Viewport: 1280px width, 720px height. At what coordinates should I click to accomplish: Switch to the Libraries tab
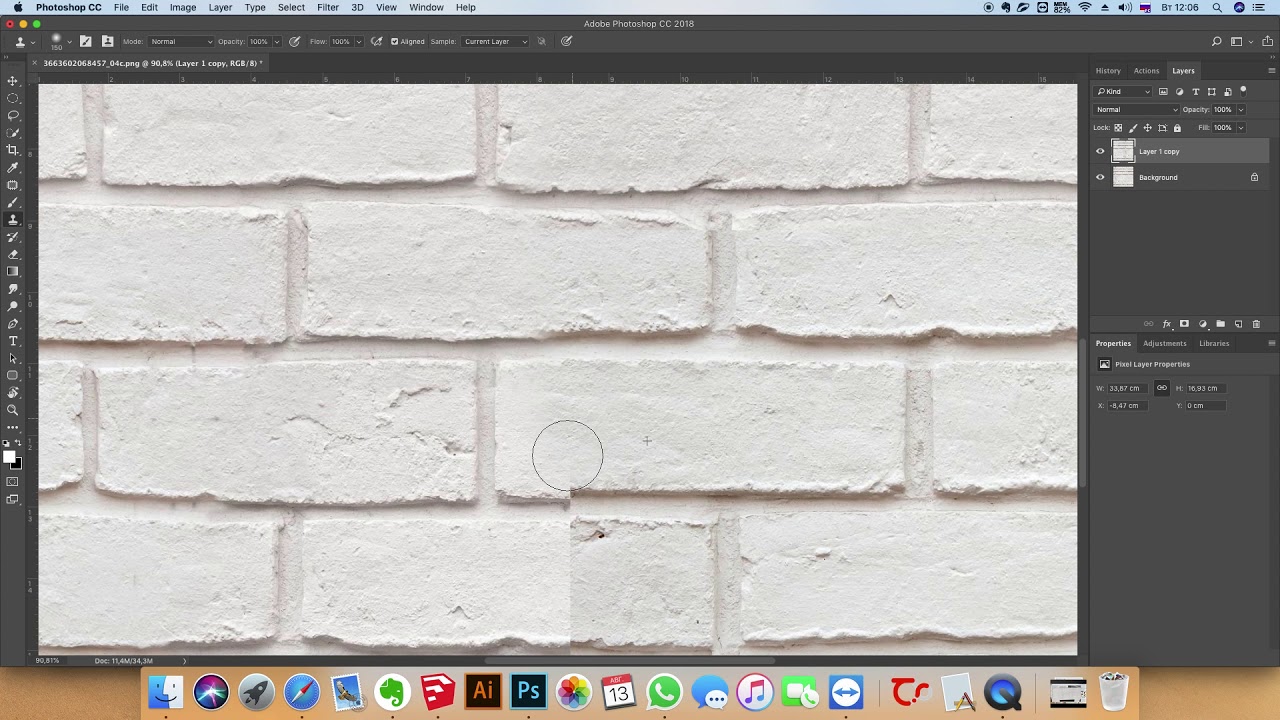(x=1214, y=343)
